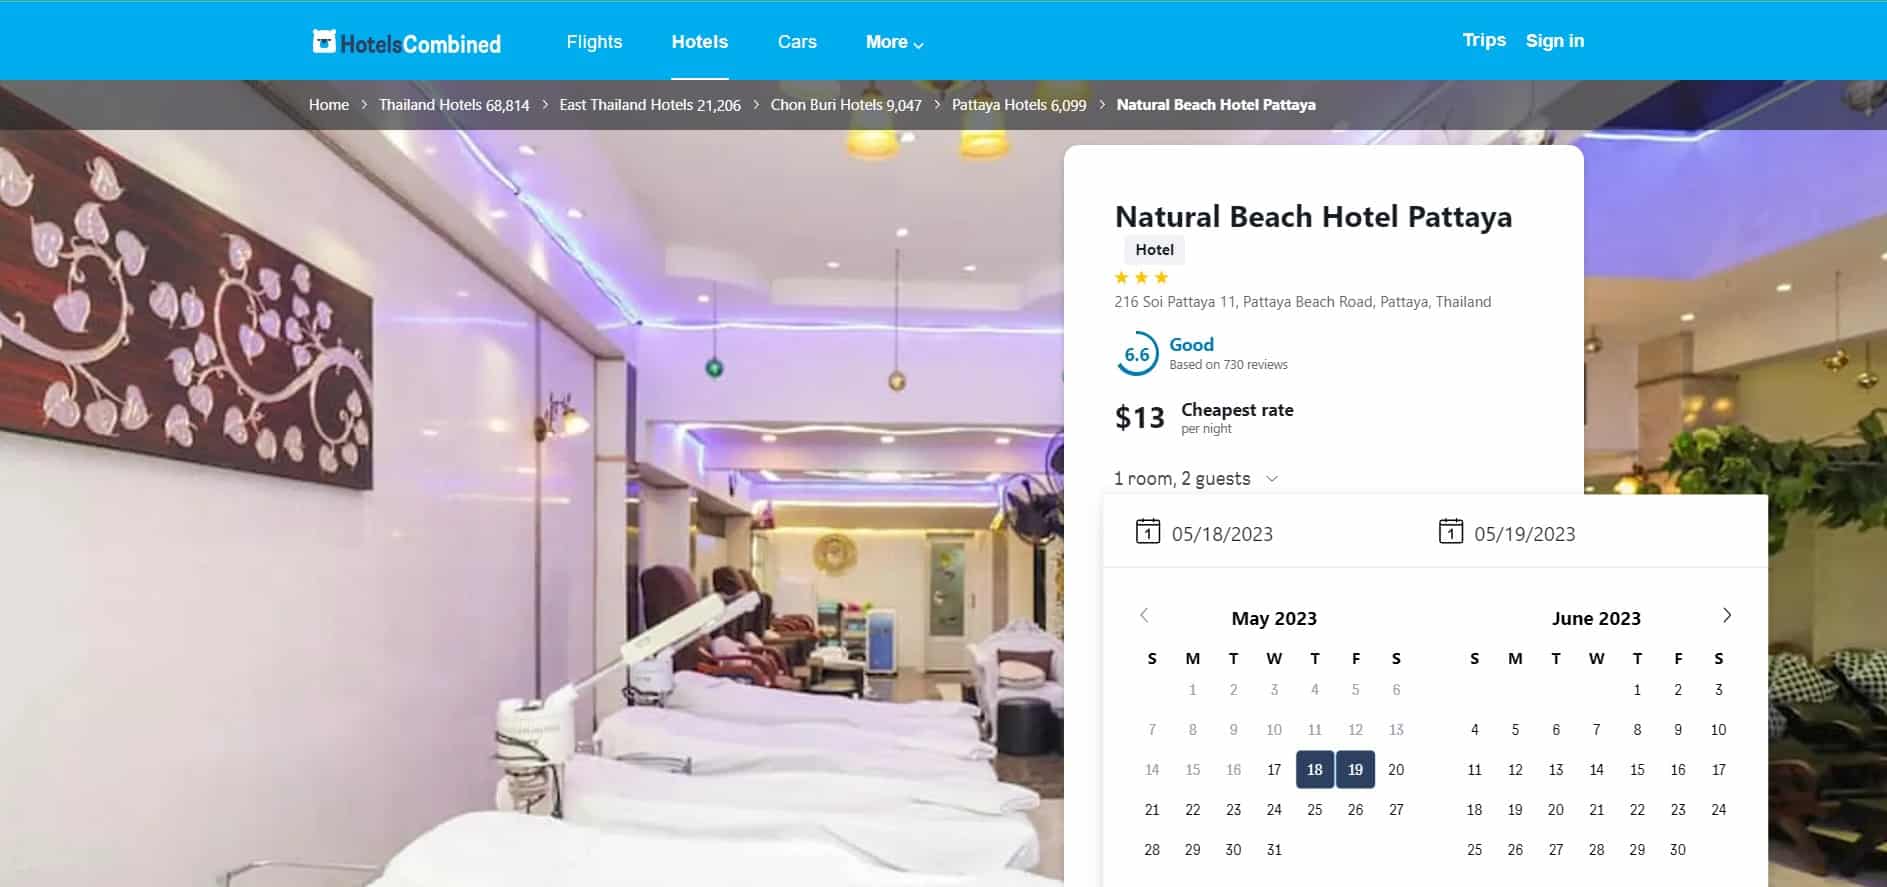Click 'Natural Beach Hotel Pattaya' heading
1887x887 pixels.
1313,217
